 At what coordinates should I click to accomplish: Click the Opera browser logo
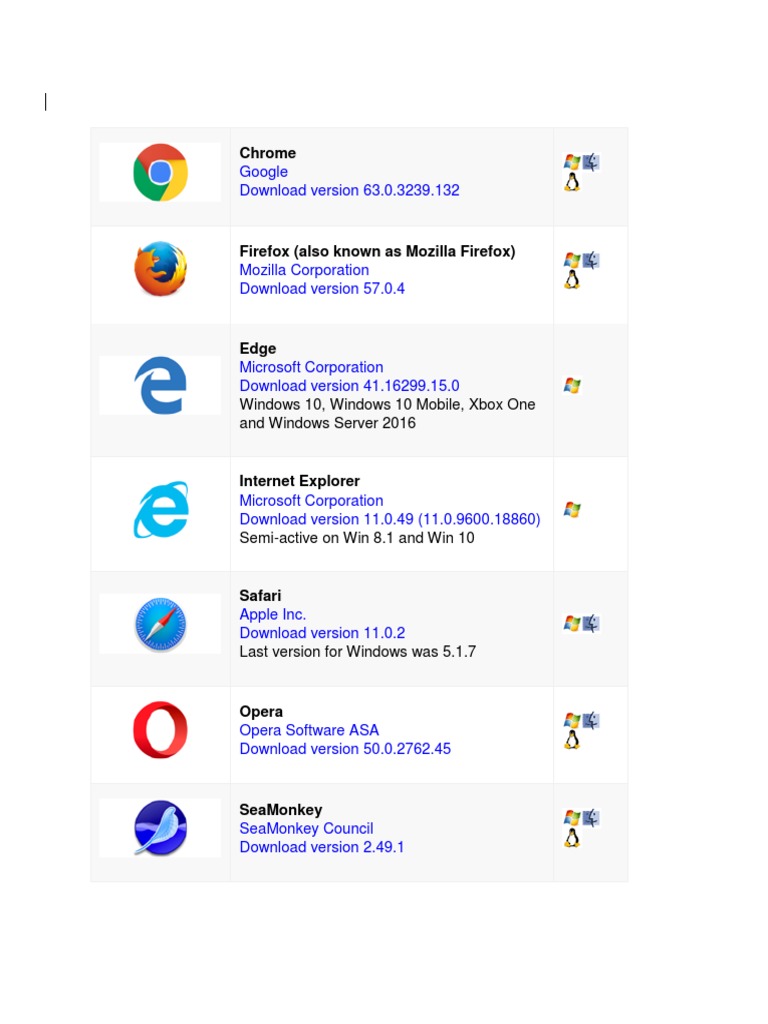160,730
